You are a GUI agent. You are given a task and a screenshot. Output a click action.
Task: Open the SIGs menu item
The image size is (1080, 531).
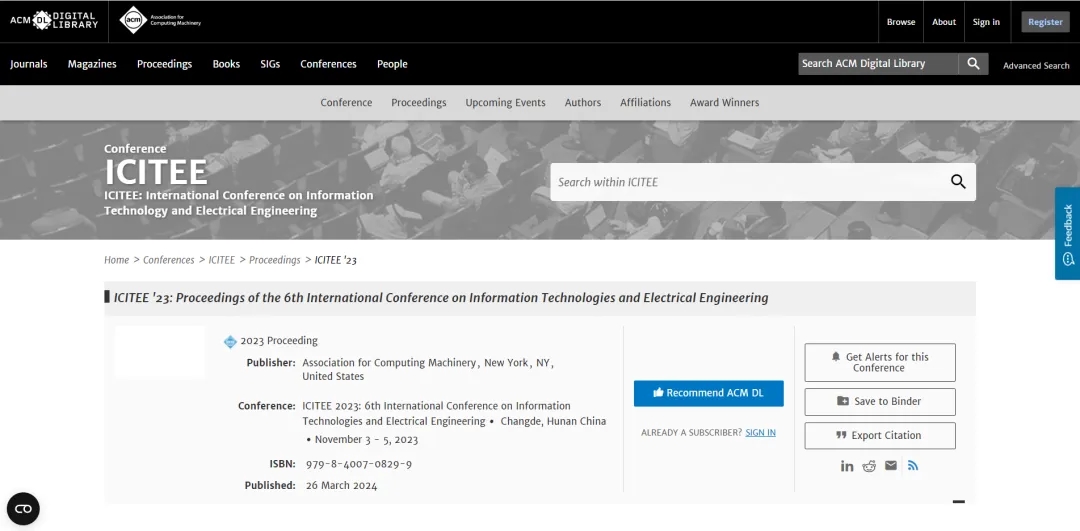(270, 64)
